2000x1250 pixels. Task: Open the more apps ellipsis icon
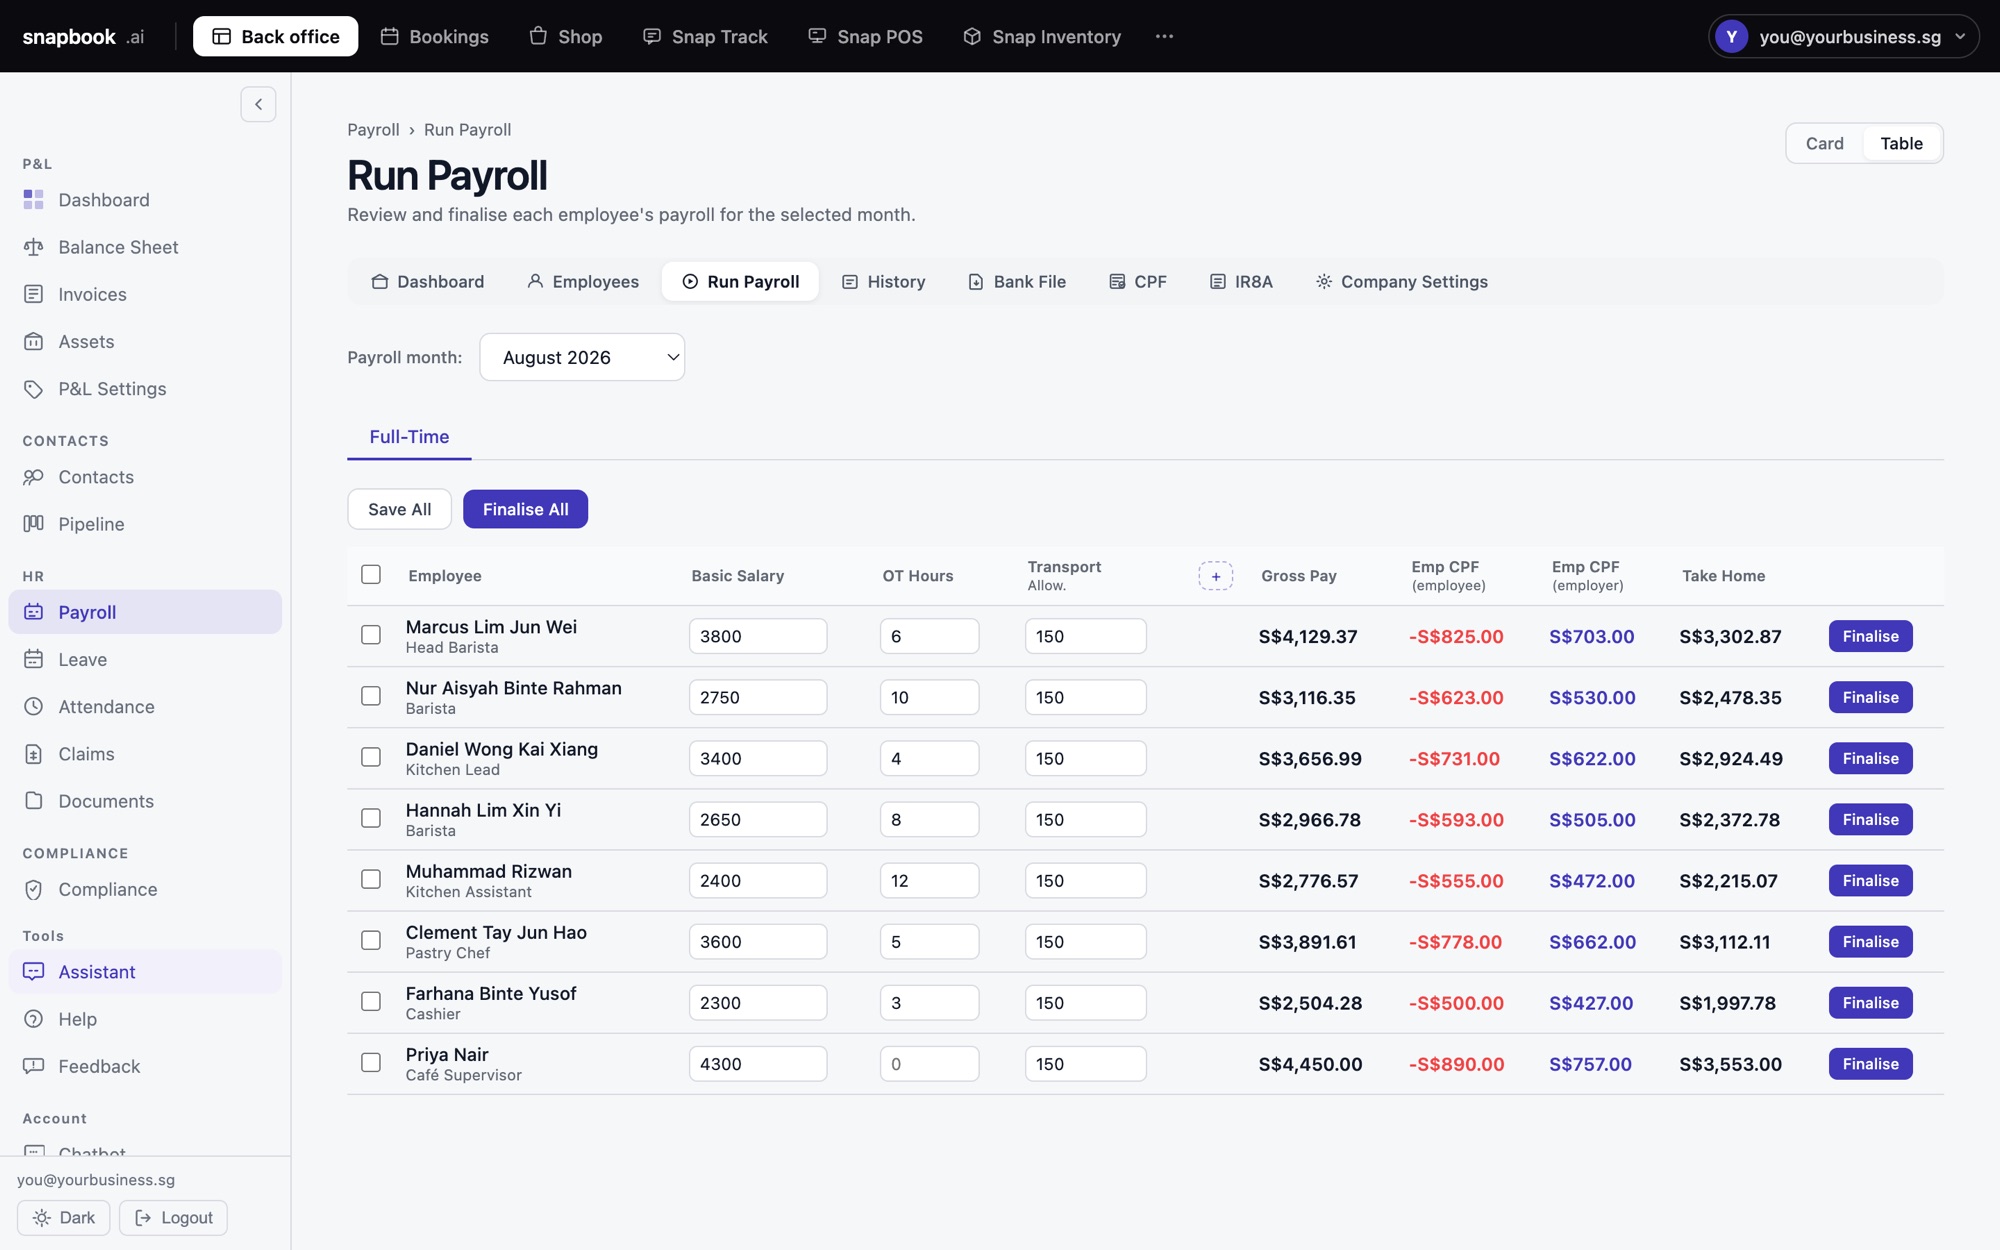[1164, 36]
